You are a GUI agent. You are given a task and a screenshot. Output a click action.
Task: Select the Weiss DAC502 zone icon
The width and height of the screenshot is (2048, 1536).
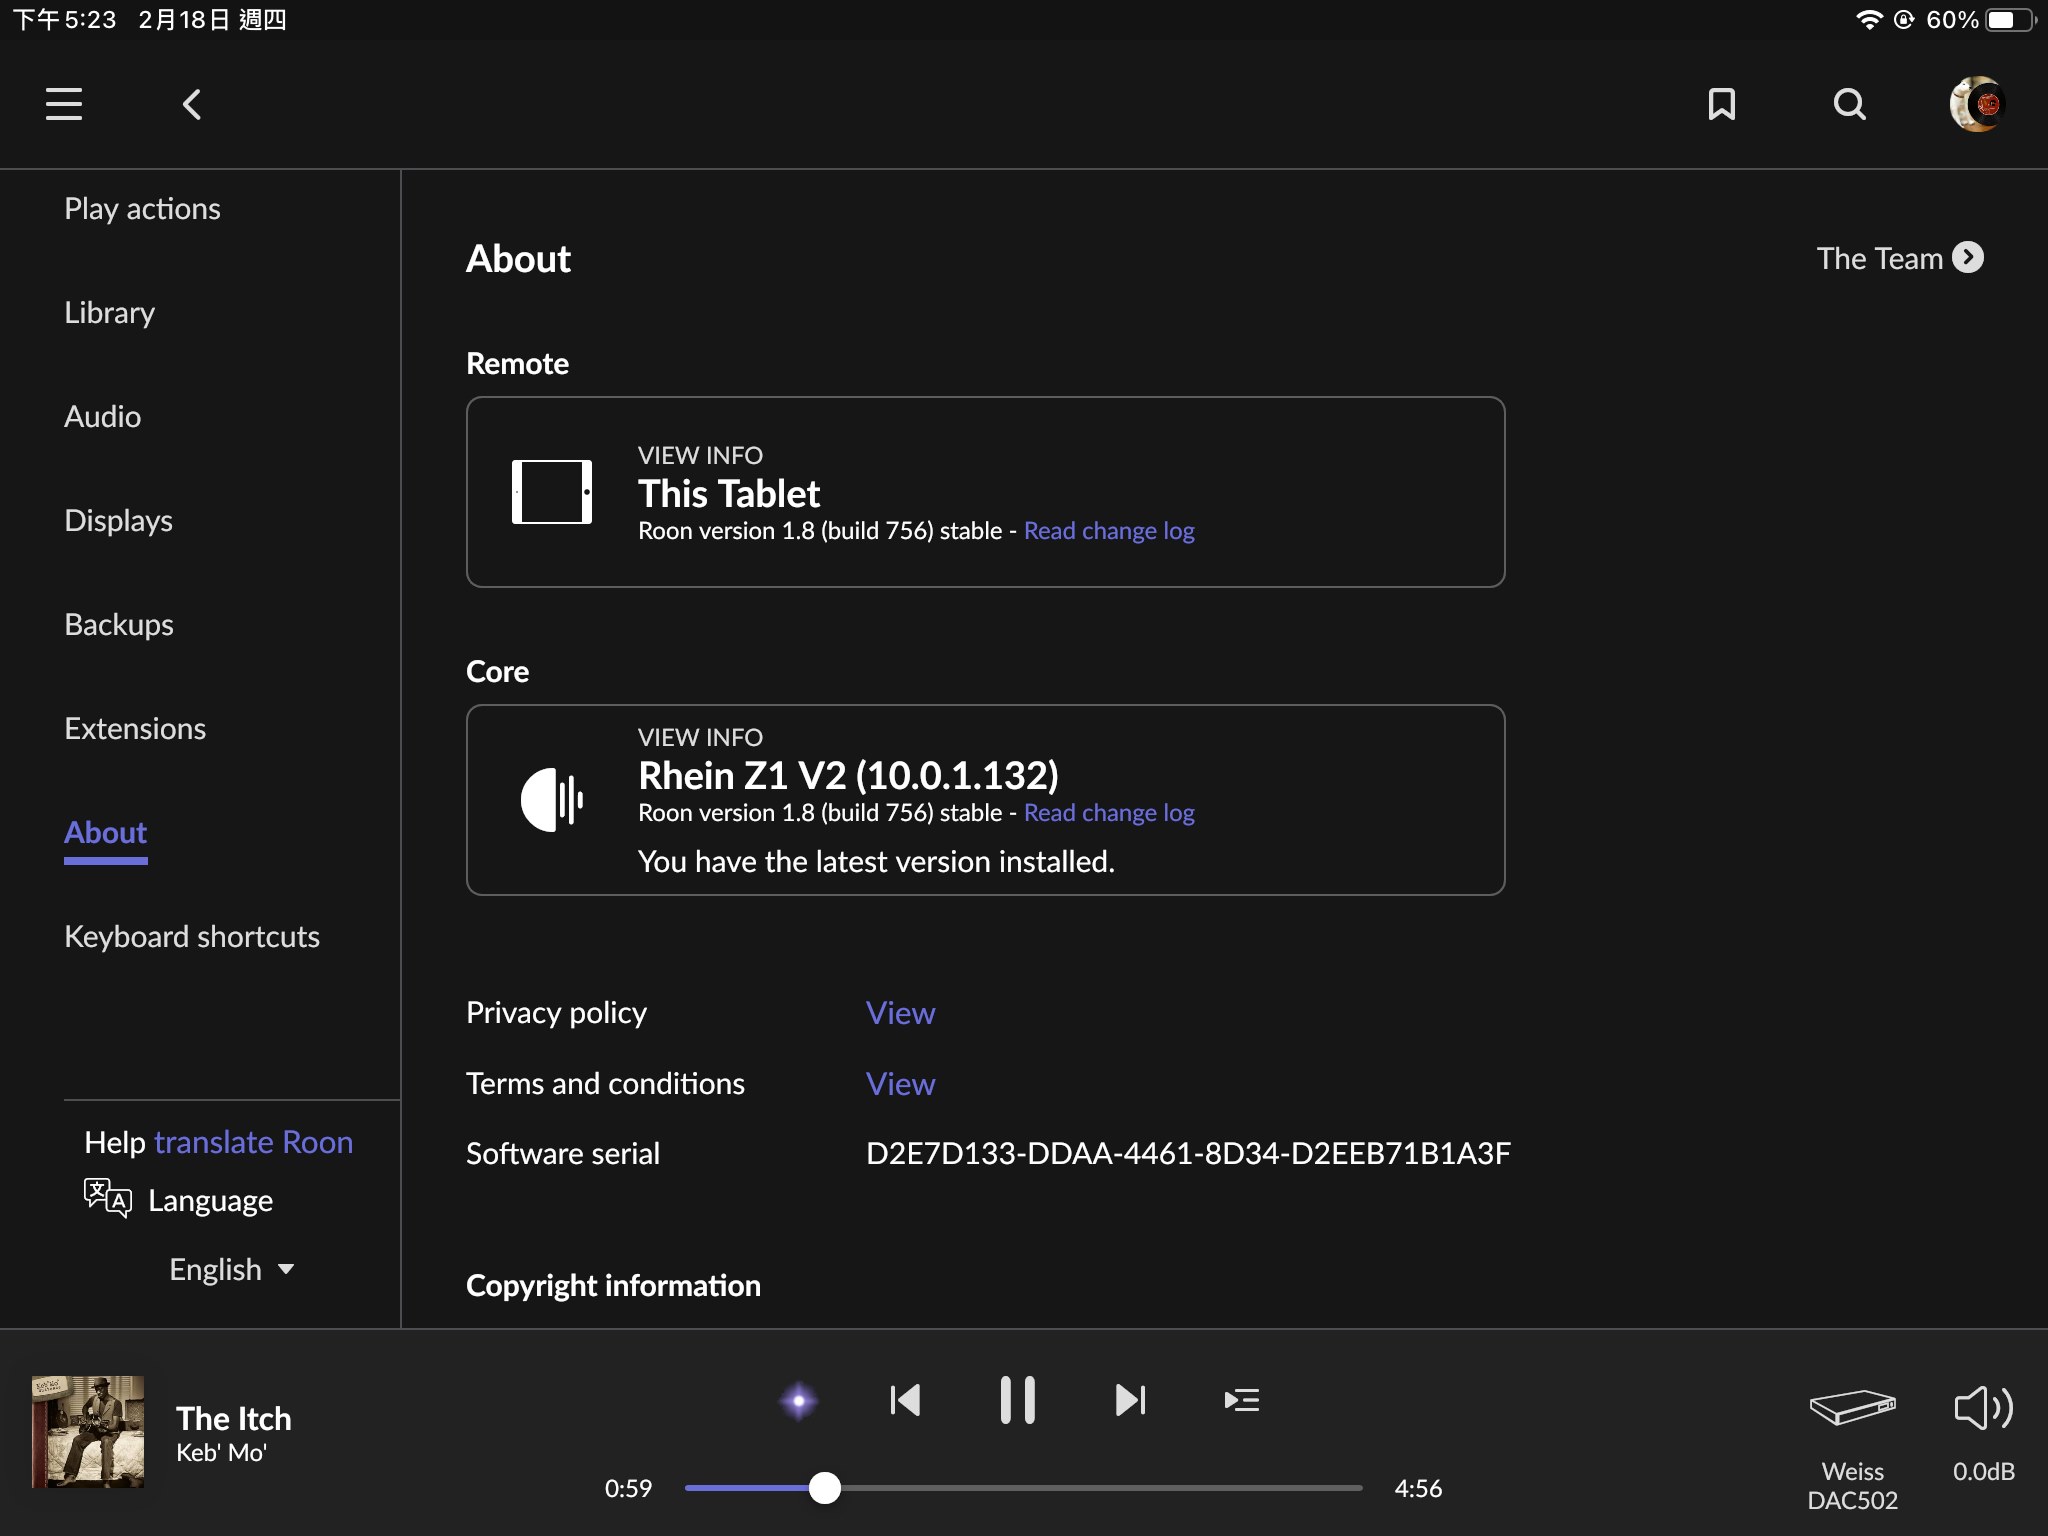(x=1852, y=1408)
